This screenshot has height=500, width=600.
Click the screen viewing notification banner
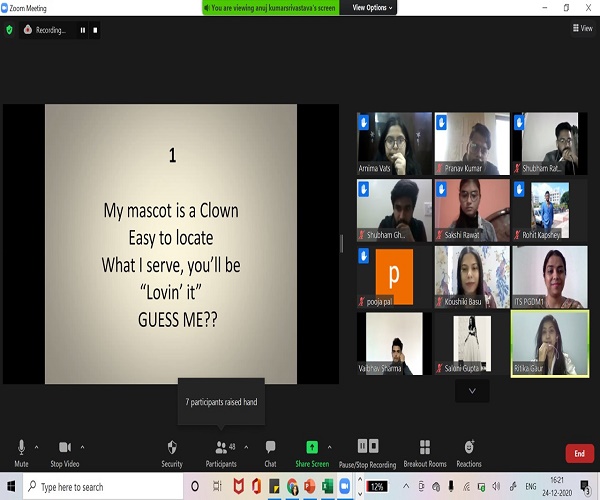[x=271, y=8]
